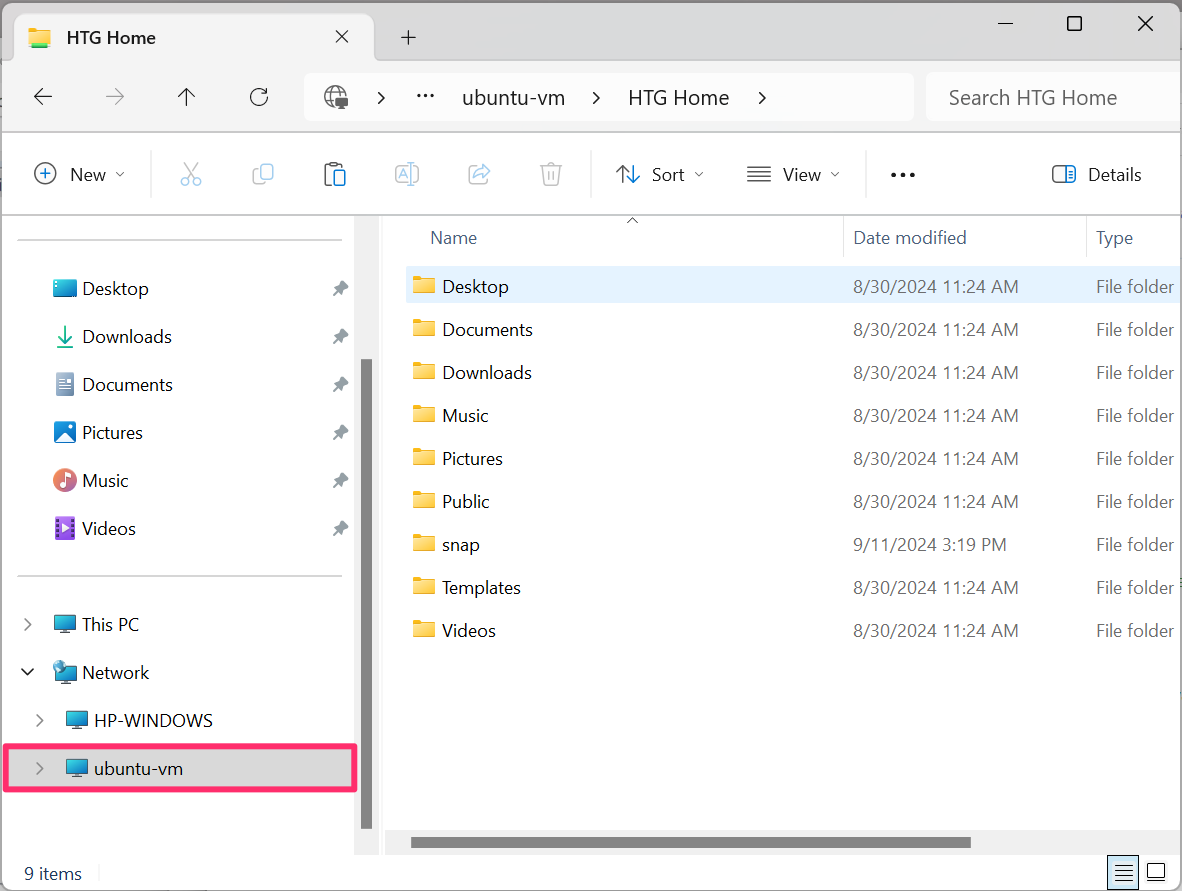Select the Templates folder in file list
This screenshot has height=891, width=1182.
tap(793, 587)
